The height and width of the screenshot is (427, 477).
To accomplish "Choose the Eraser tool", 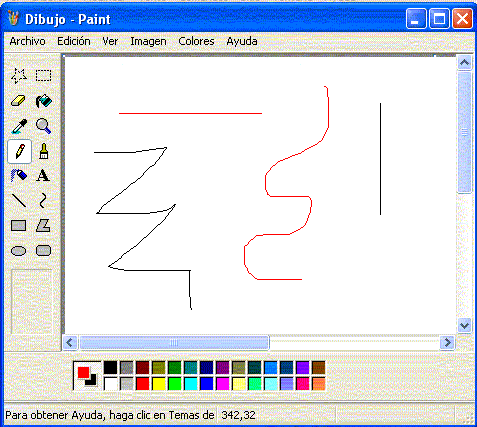I will click(19, 101).
